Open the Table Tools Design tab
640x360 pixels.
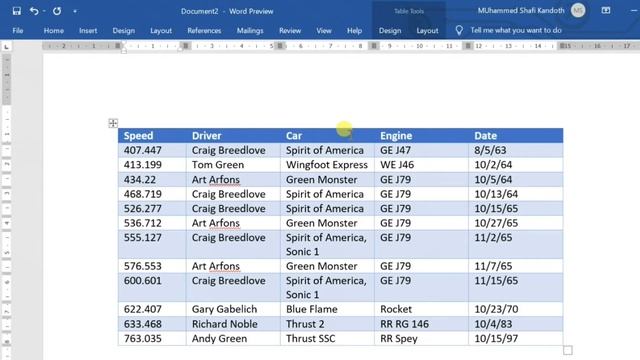(390, 31)
